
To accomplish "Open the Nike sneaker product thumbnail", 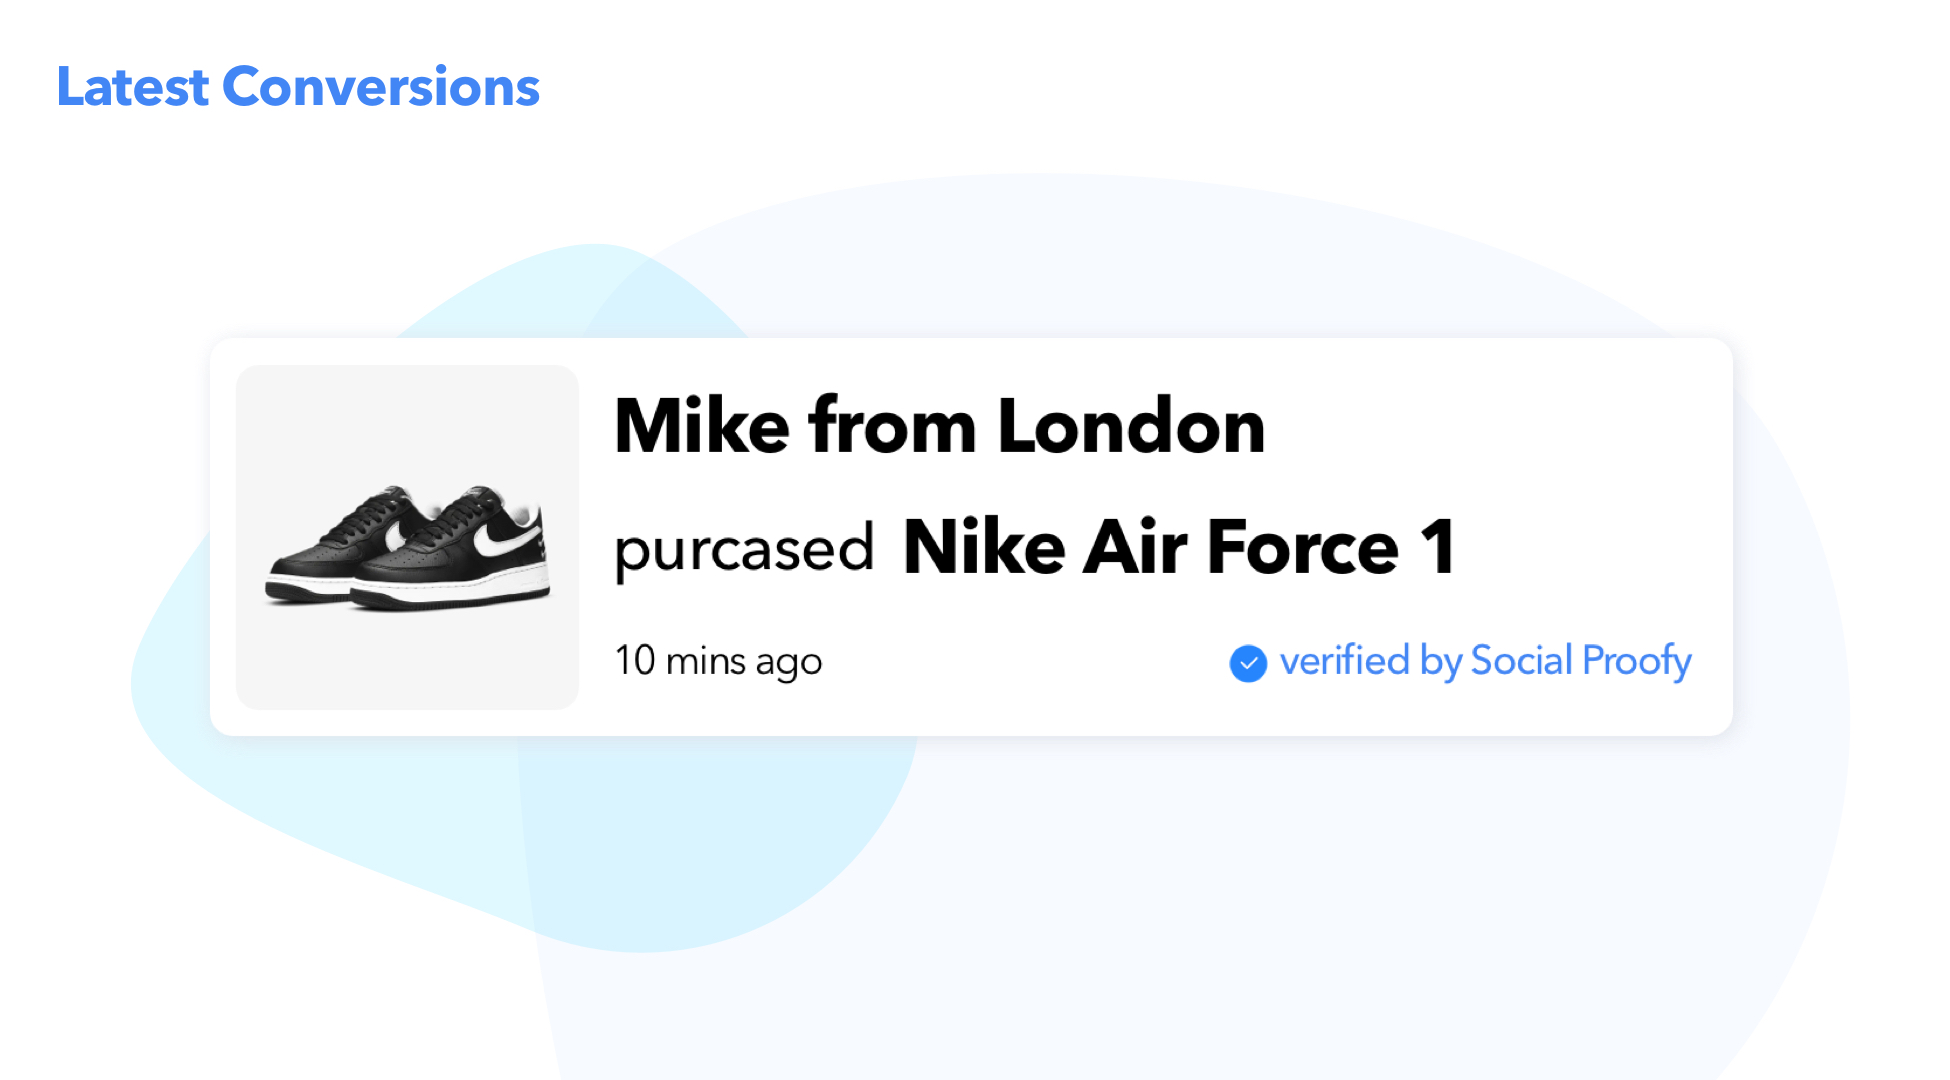I will [x=407, y=538].
